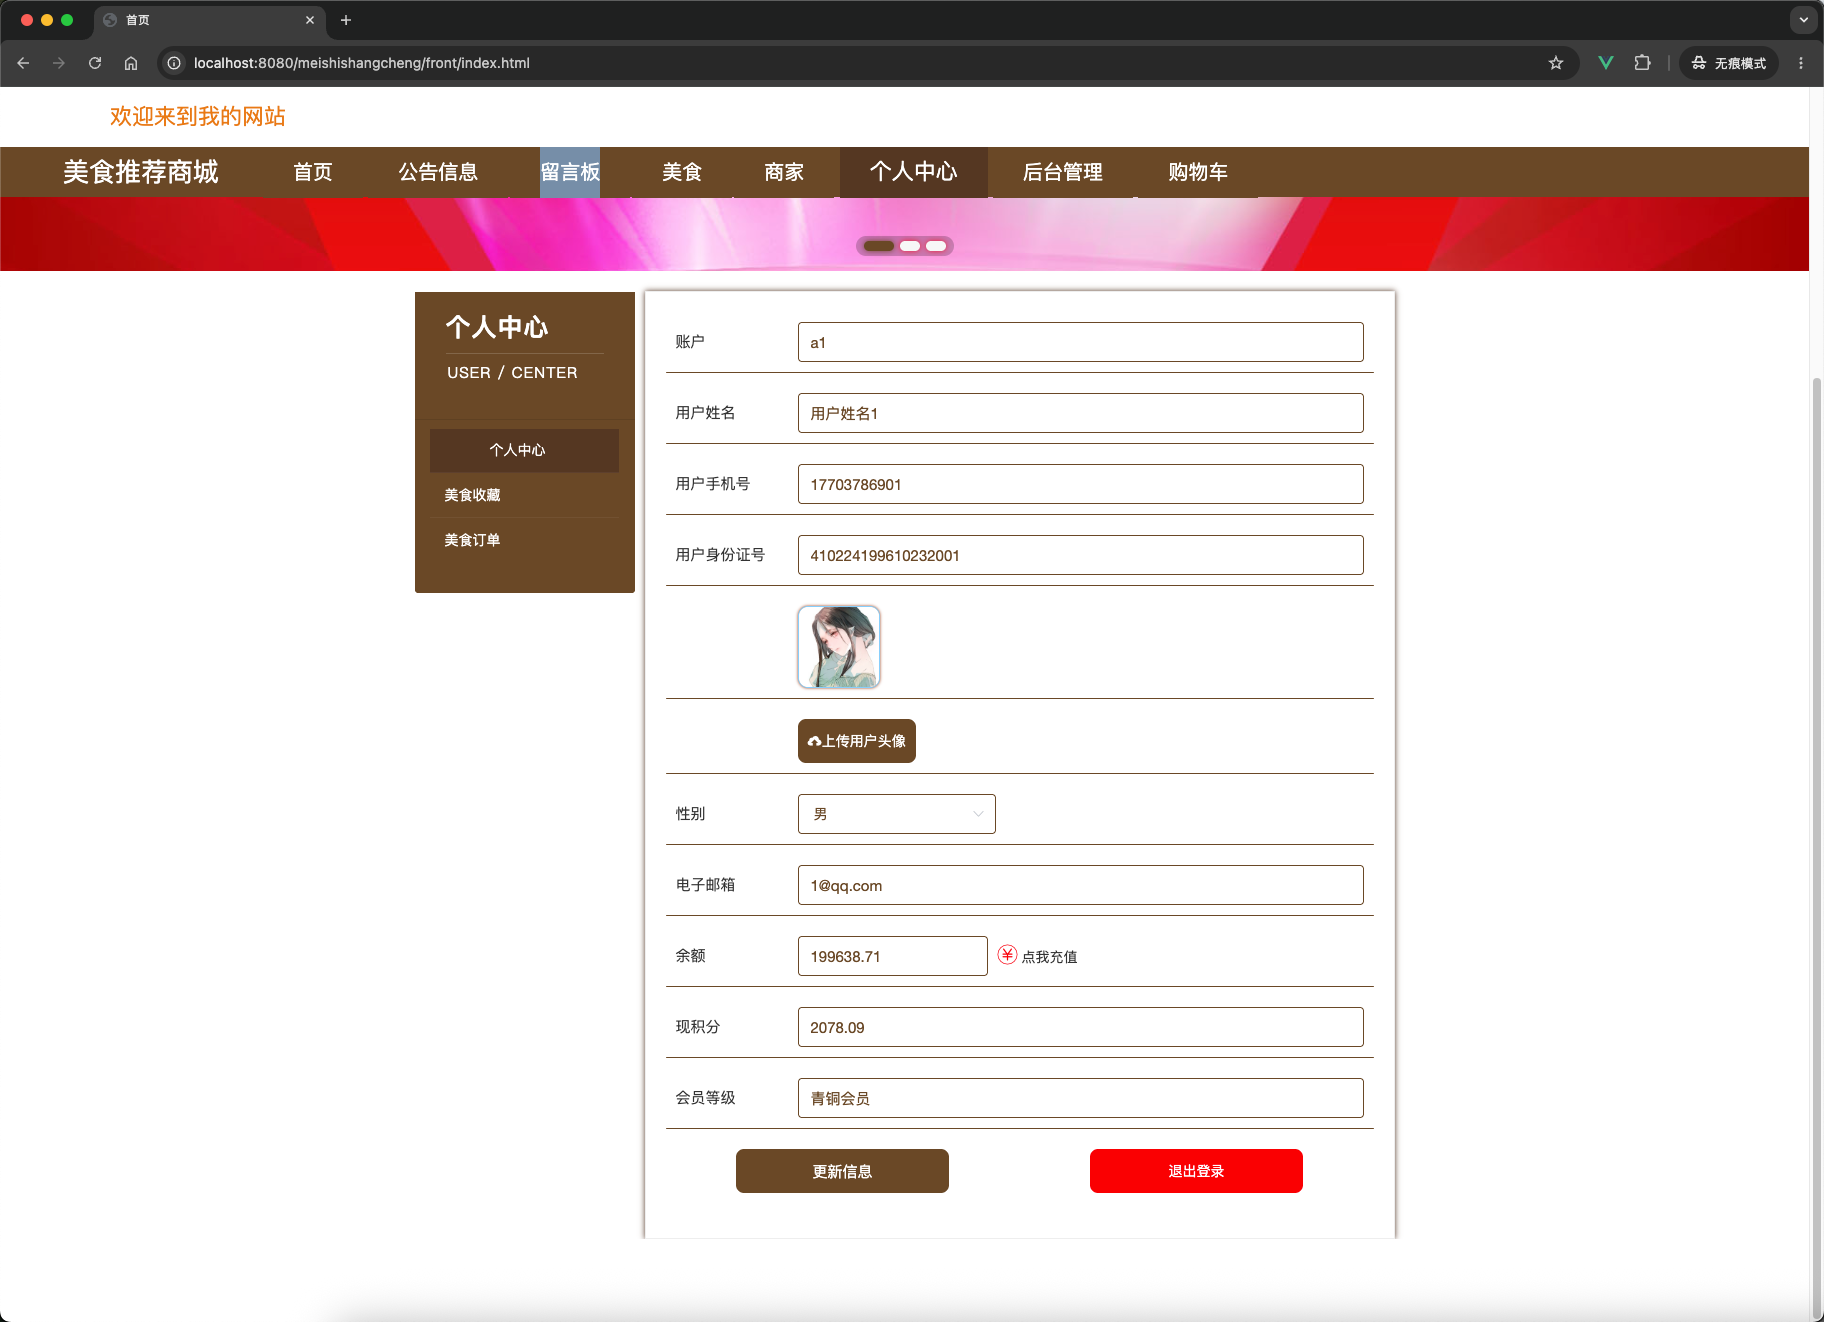Click the 会员等级 input field
The height and width of the screenshot is (1322, 1824).
click(x=1081, y=1098)
